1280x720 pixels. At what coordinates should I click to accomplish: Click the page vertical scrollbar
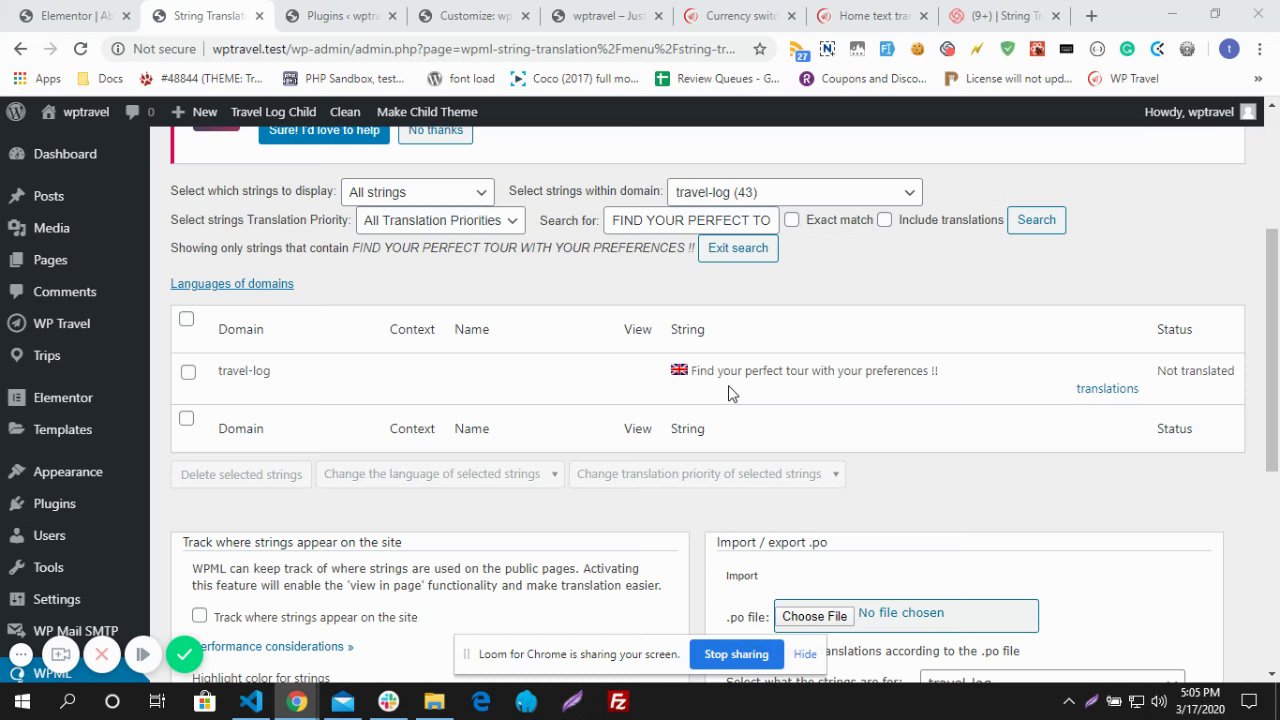1271,350
